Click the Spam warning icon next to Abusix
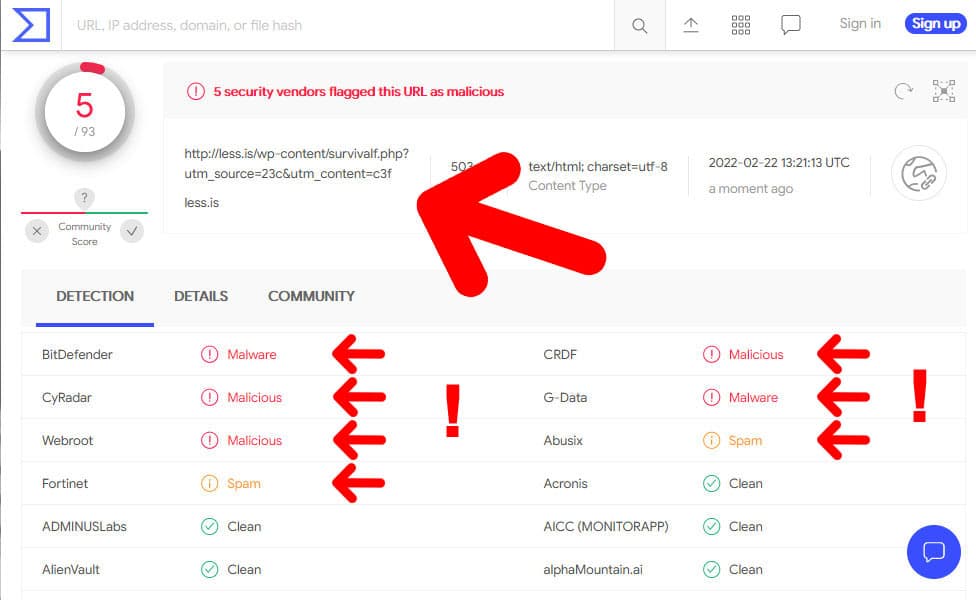Viewport: 976px width, 600px height. [x=711, y=440]
